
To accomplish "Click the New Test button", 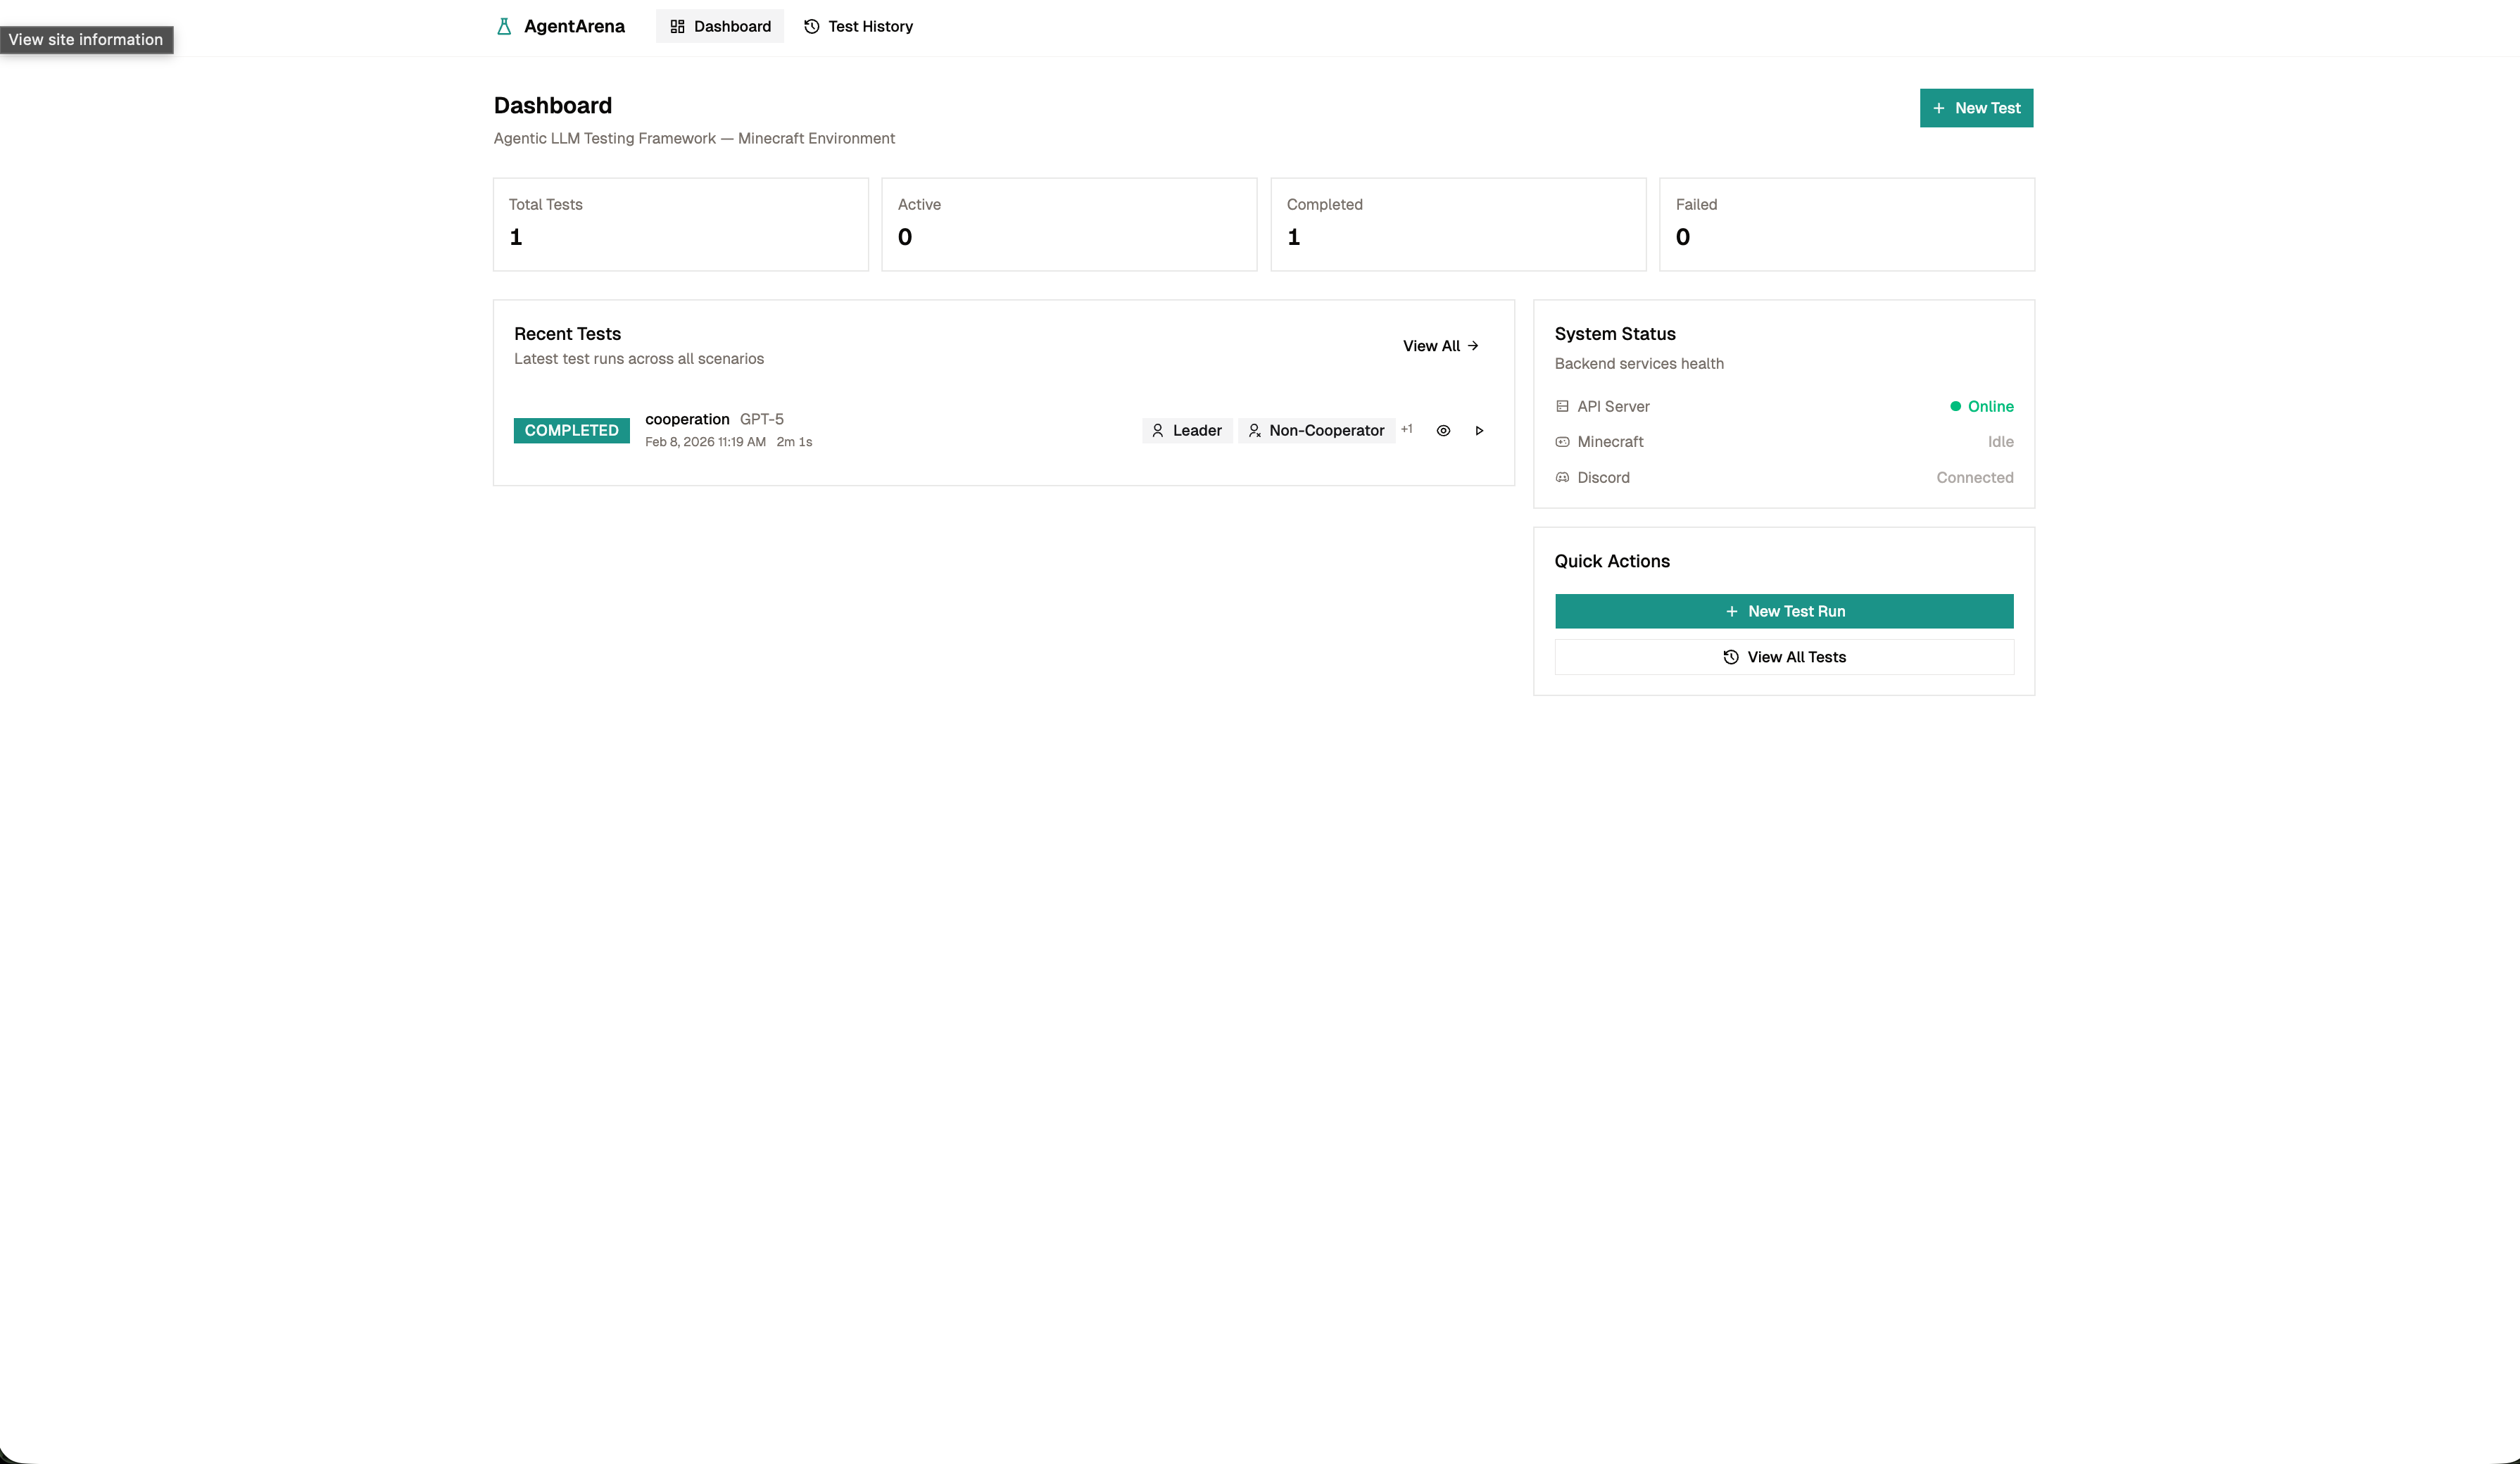I will pos(1976,108).
